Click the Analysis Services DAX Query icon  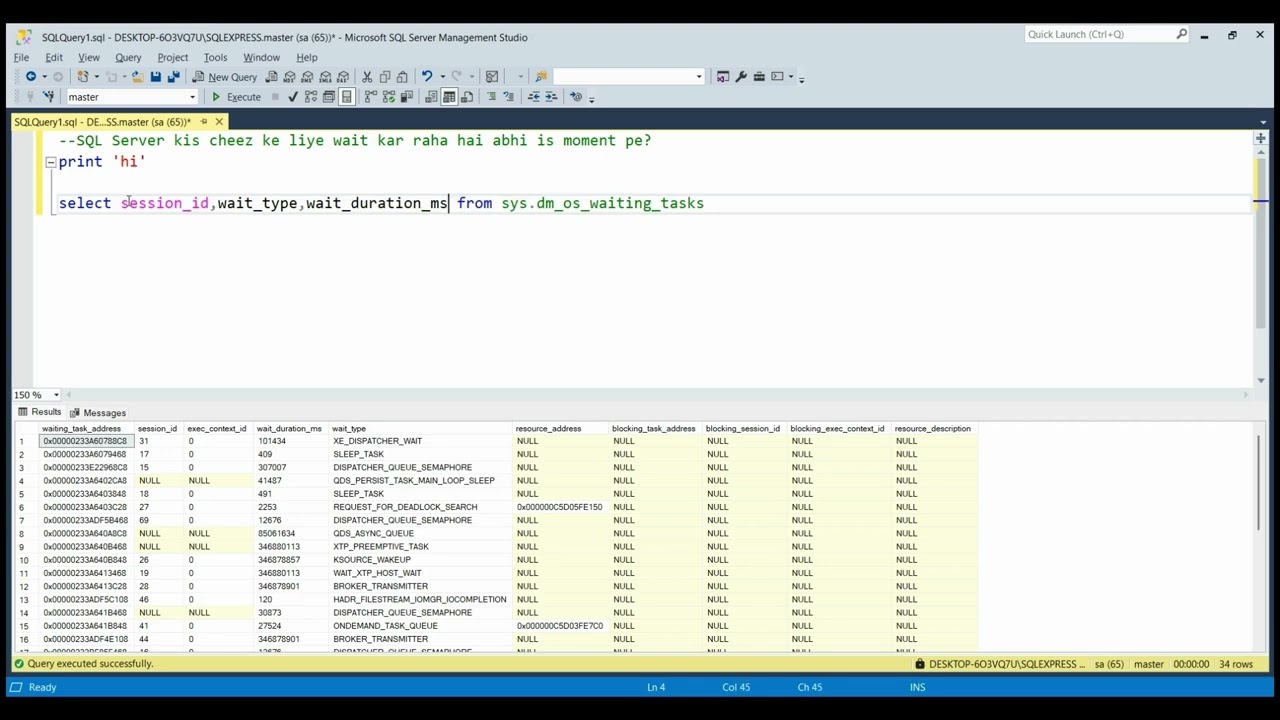343,76
